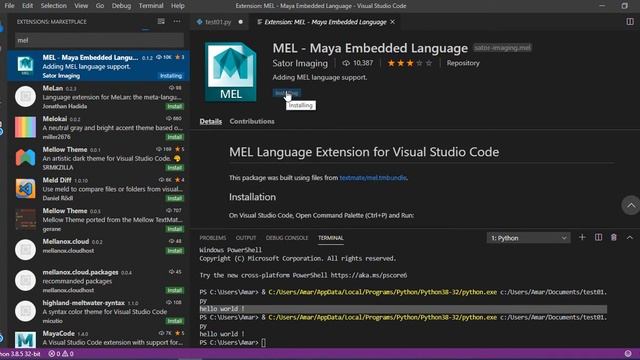
Task: Open the View menu
Action: point(81,6)
